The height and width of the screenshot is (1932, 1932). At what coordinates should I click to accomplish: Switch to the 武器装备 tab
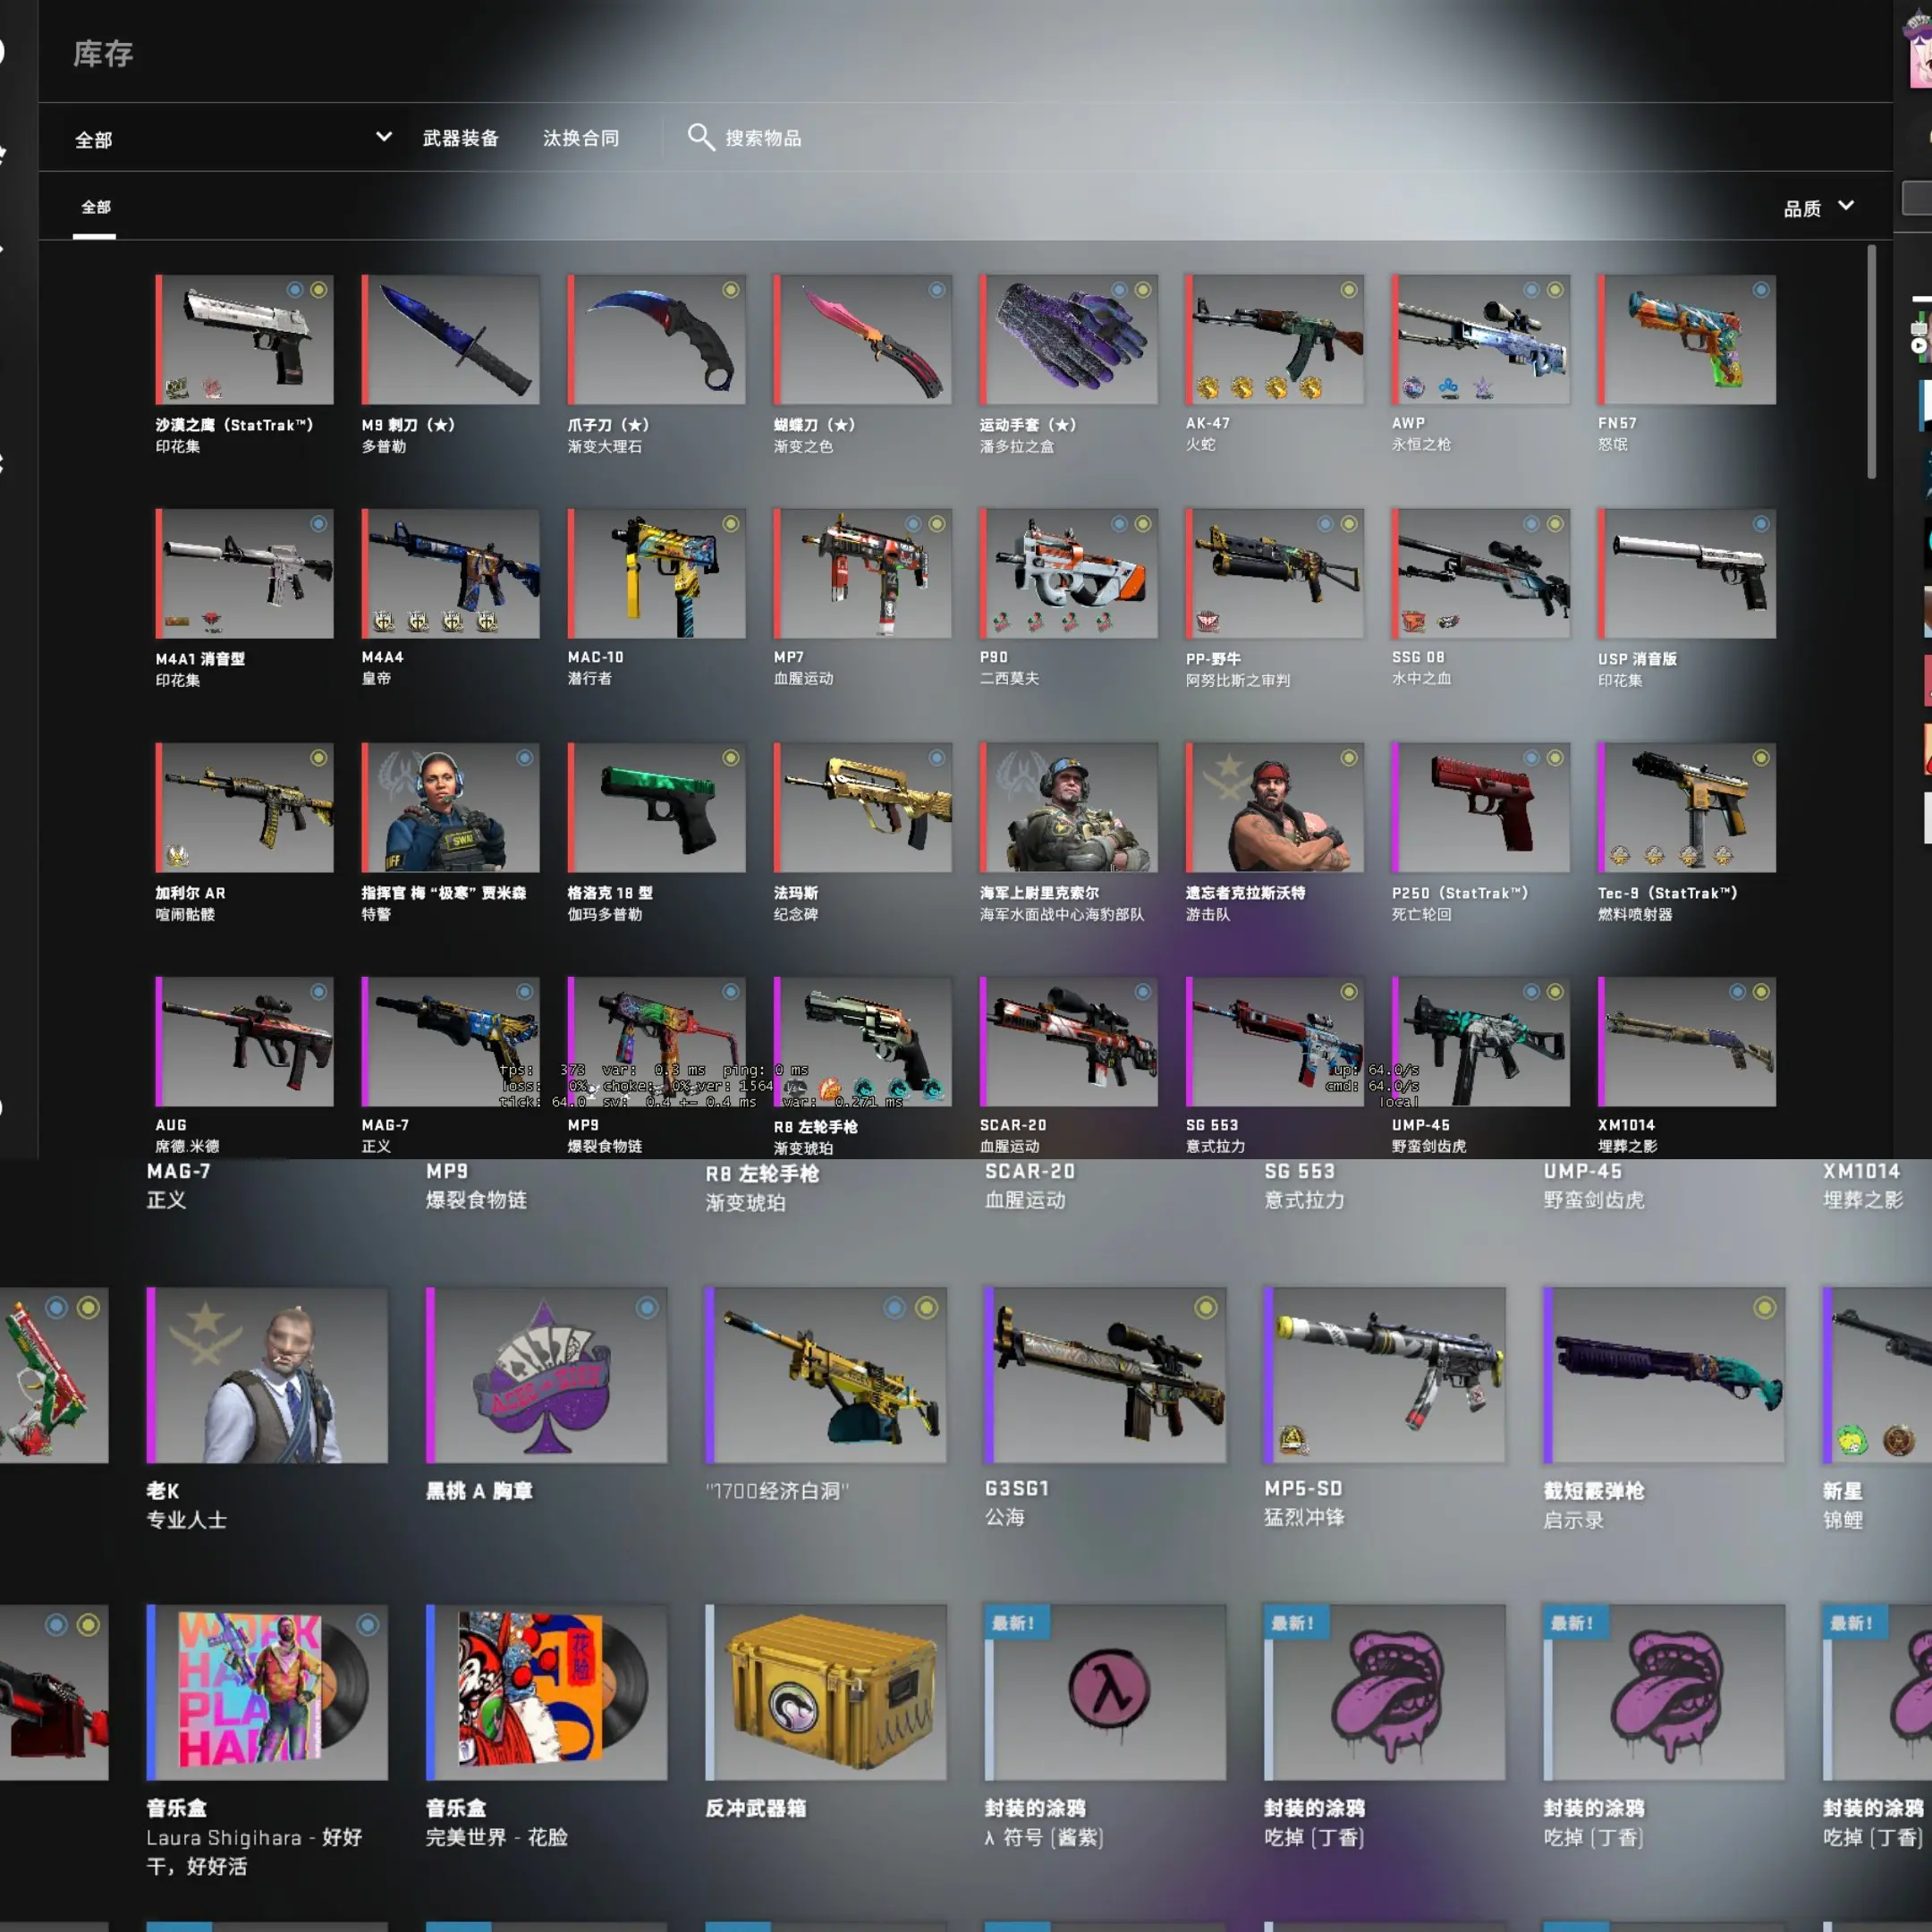[460, 138]
